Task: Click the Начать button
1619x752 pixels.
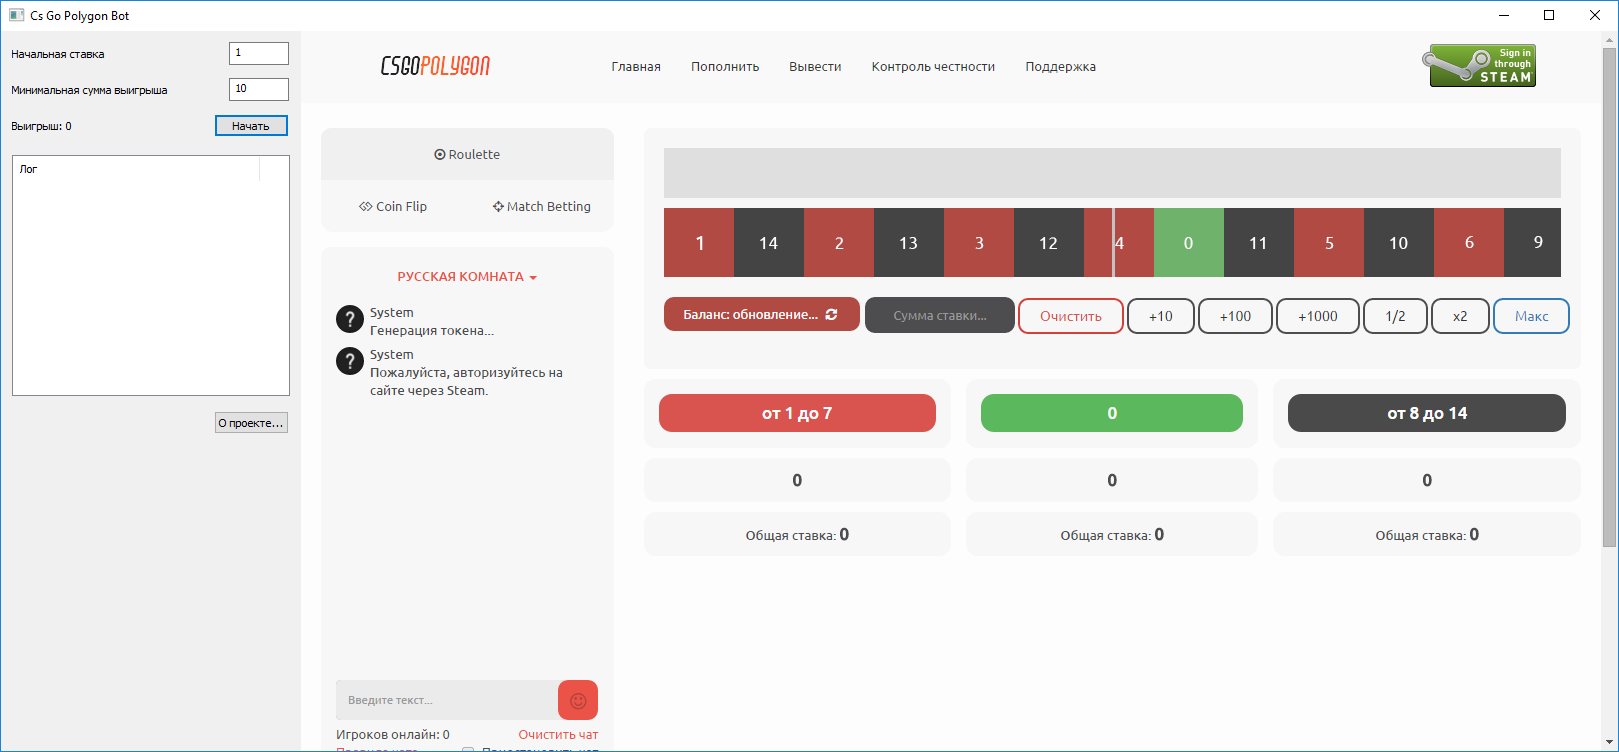Action: (x=251, y=126)
